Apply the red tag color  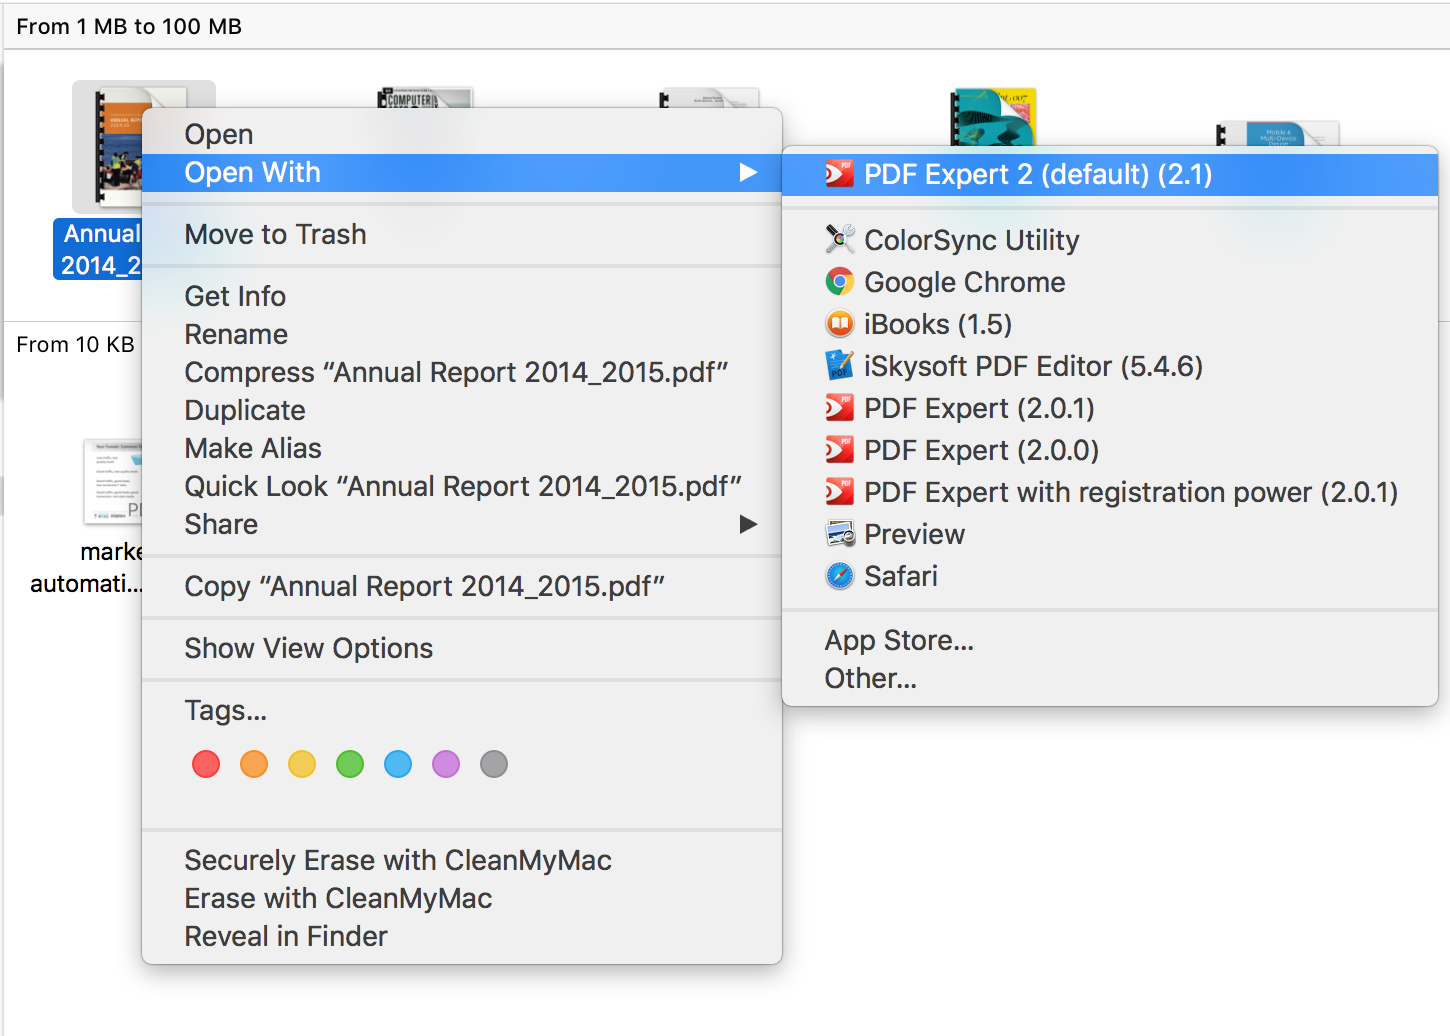pos(206,764)
